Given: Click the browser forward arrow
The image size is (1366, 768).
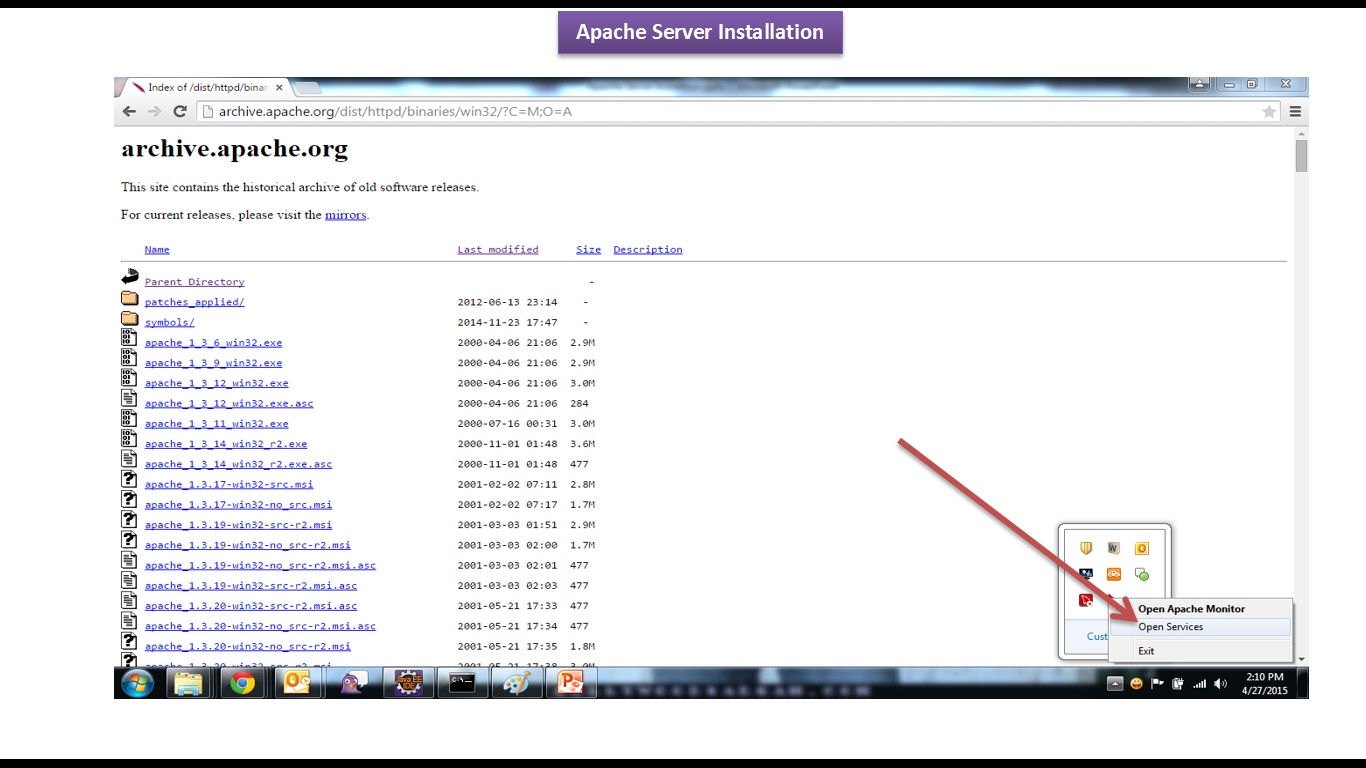Looking at the screenshot, I should click(154, 112).
